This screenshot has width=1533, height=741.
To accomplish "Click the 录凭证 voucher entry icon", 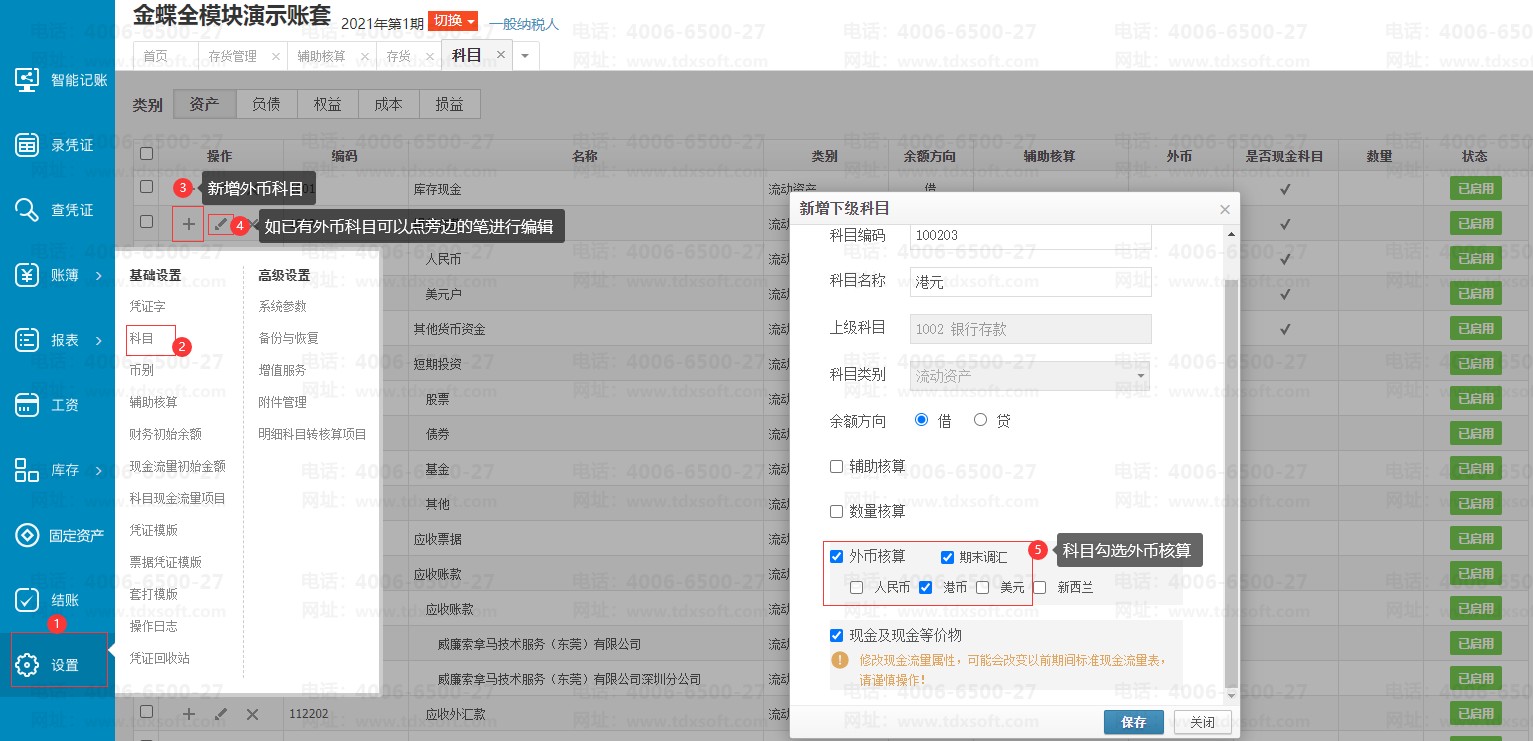I will click(x=27, y=145).
